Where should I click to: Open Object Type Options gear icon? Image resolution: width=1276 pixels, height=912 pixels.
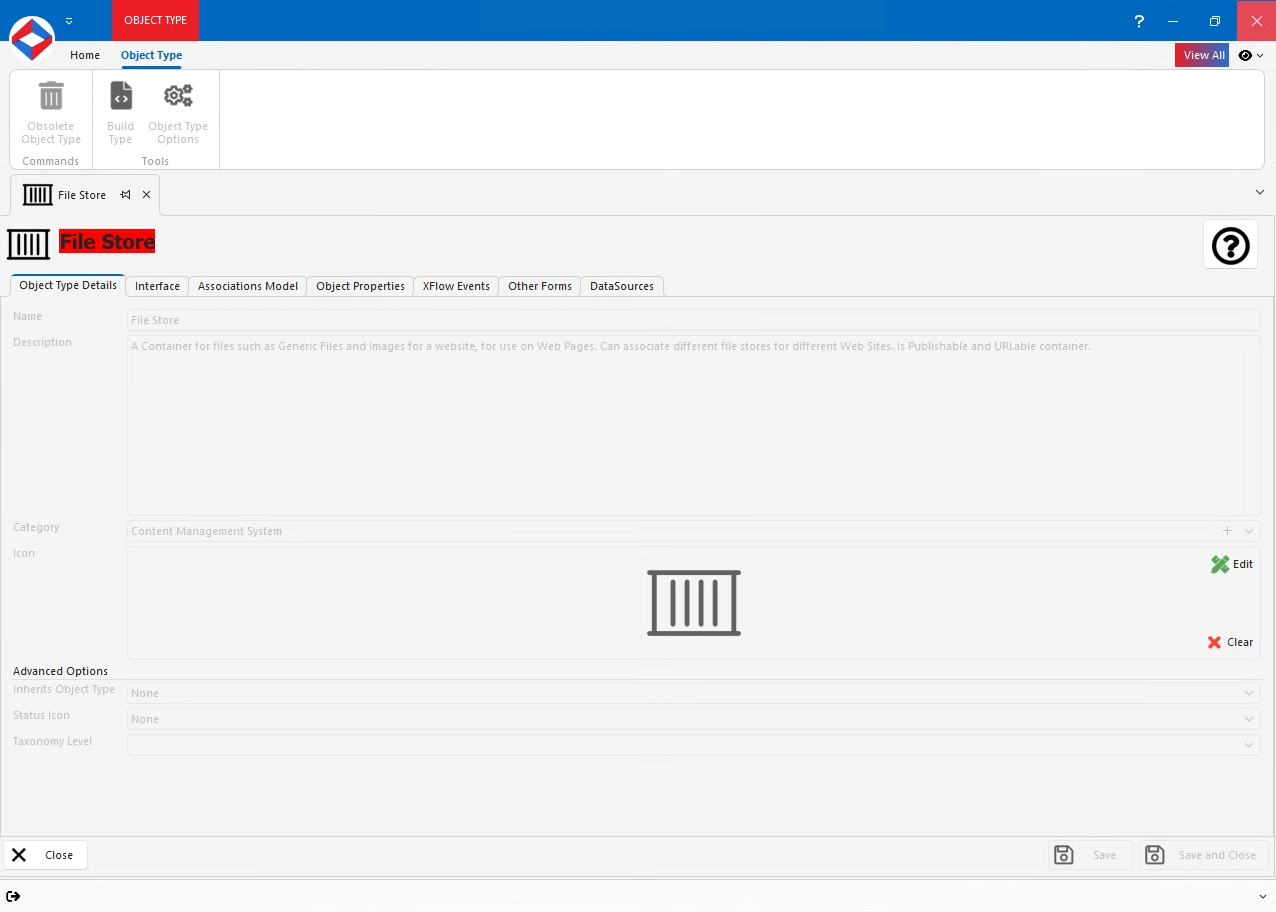(178, 95)
